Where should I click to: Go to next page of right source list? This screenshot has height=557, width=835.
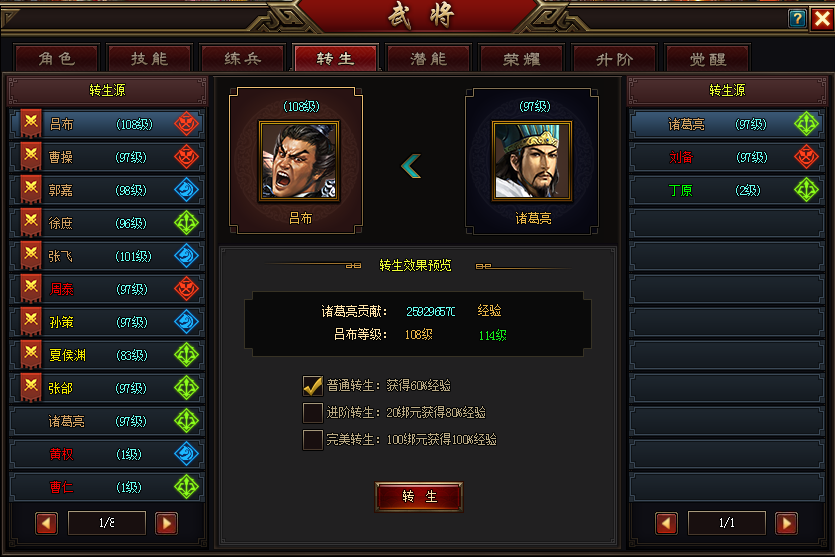[787, 523]
